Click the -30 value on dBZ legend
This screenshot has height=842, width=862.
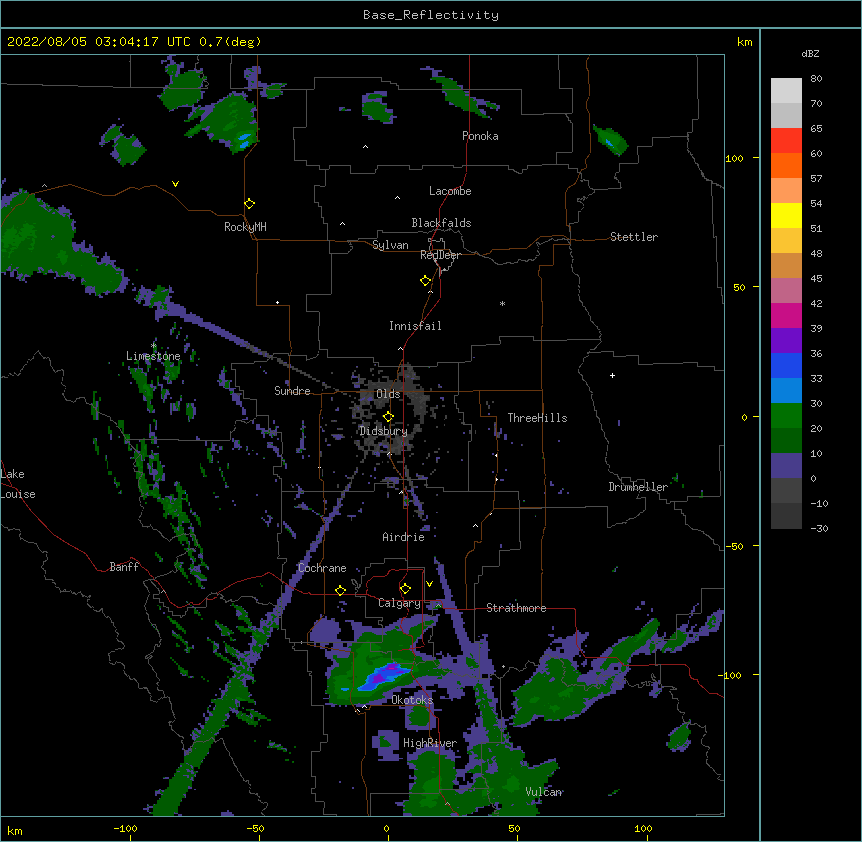click(819, 529)
